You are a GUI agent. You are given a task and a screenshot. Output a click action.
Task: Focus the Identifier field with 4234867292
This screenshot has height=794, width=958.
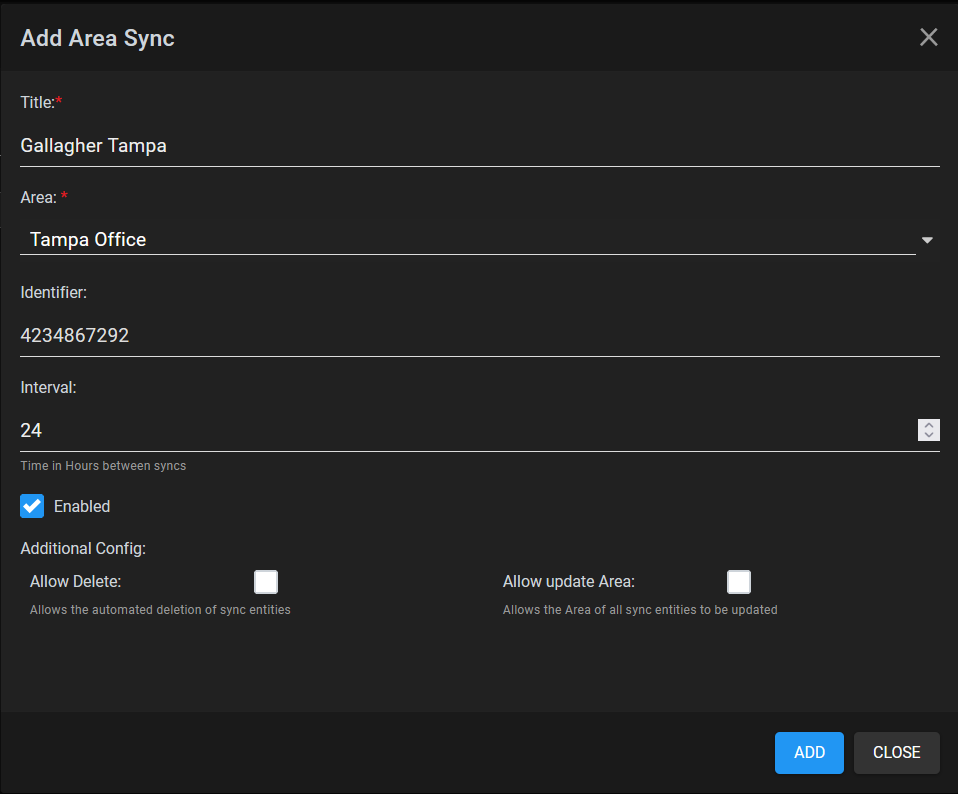480,335
